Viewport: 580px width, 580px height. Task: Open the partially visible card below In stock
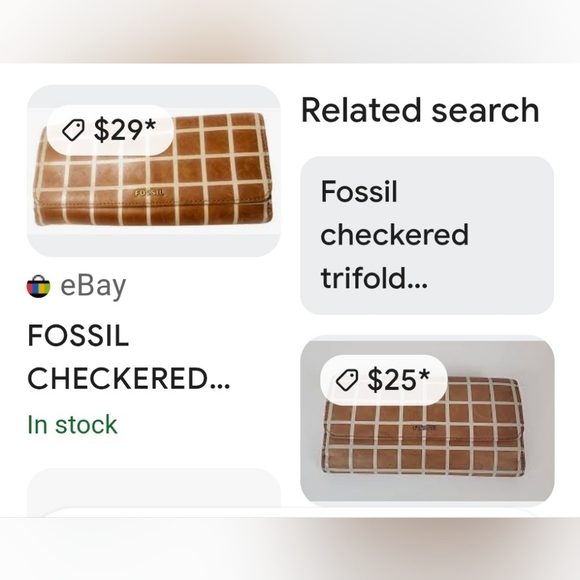click(154, 492)
